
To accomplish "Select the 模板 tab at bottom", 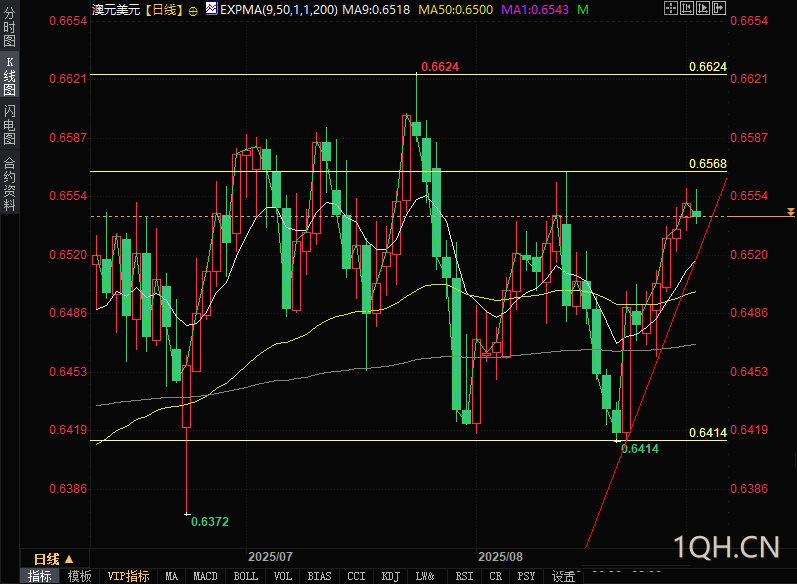I will coord(80,576).
